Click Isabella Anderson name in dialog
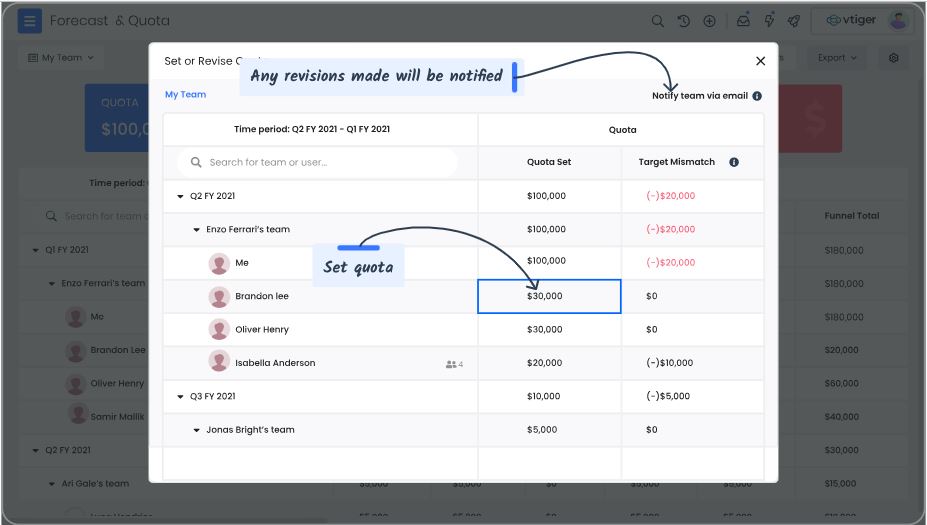The height and width of the screenshot is (525, 927). 275,363
